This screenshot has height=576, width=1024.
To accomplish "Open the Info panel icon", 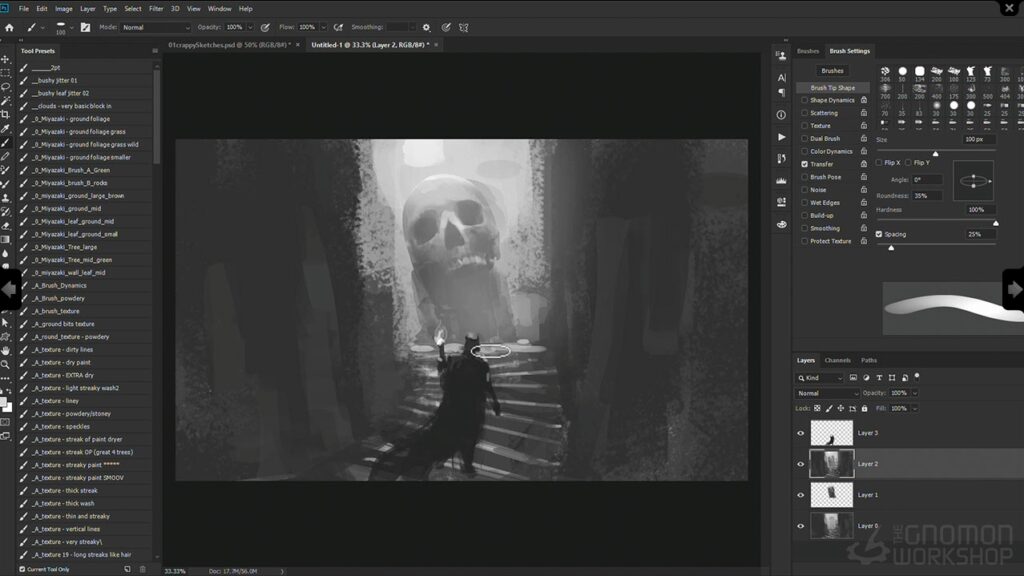I will point(781,115).
